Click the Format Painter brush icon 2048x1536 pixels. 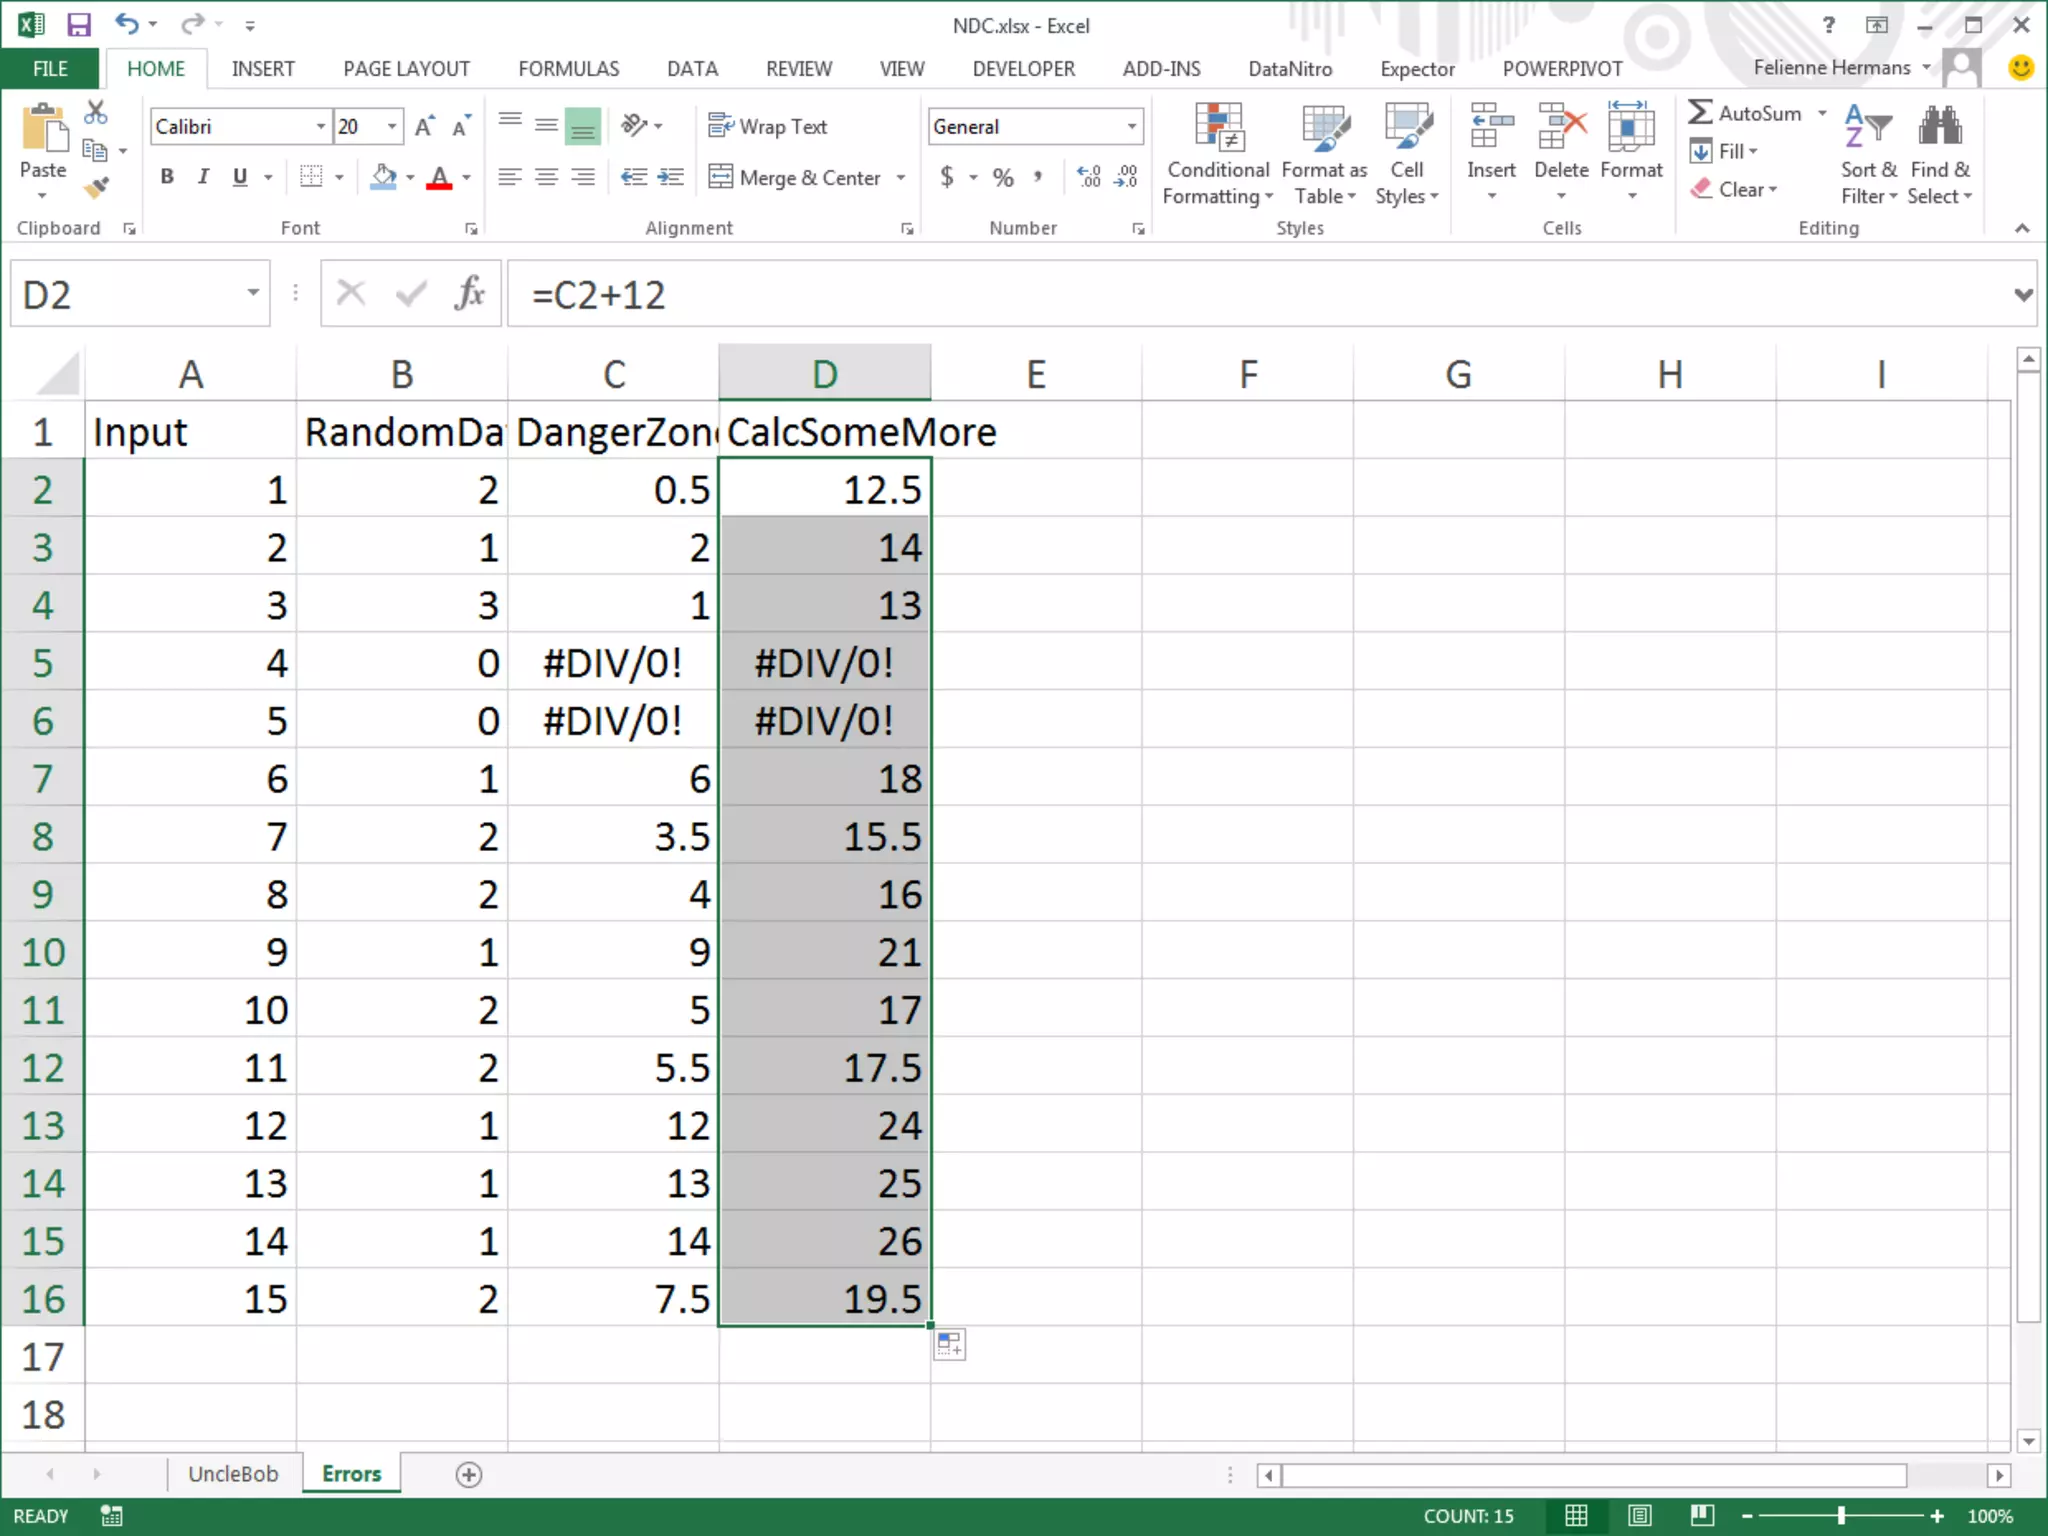coord(96,188)
